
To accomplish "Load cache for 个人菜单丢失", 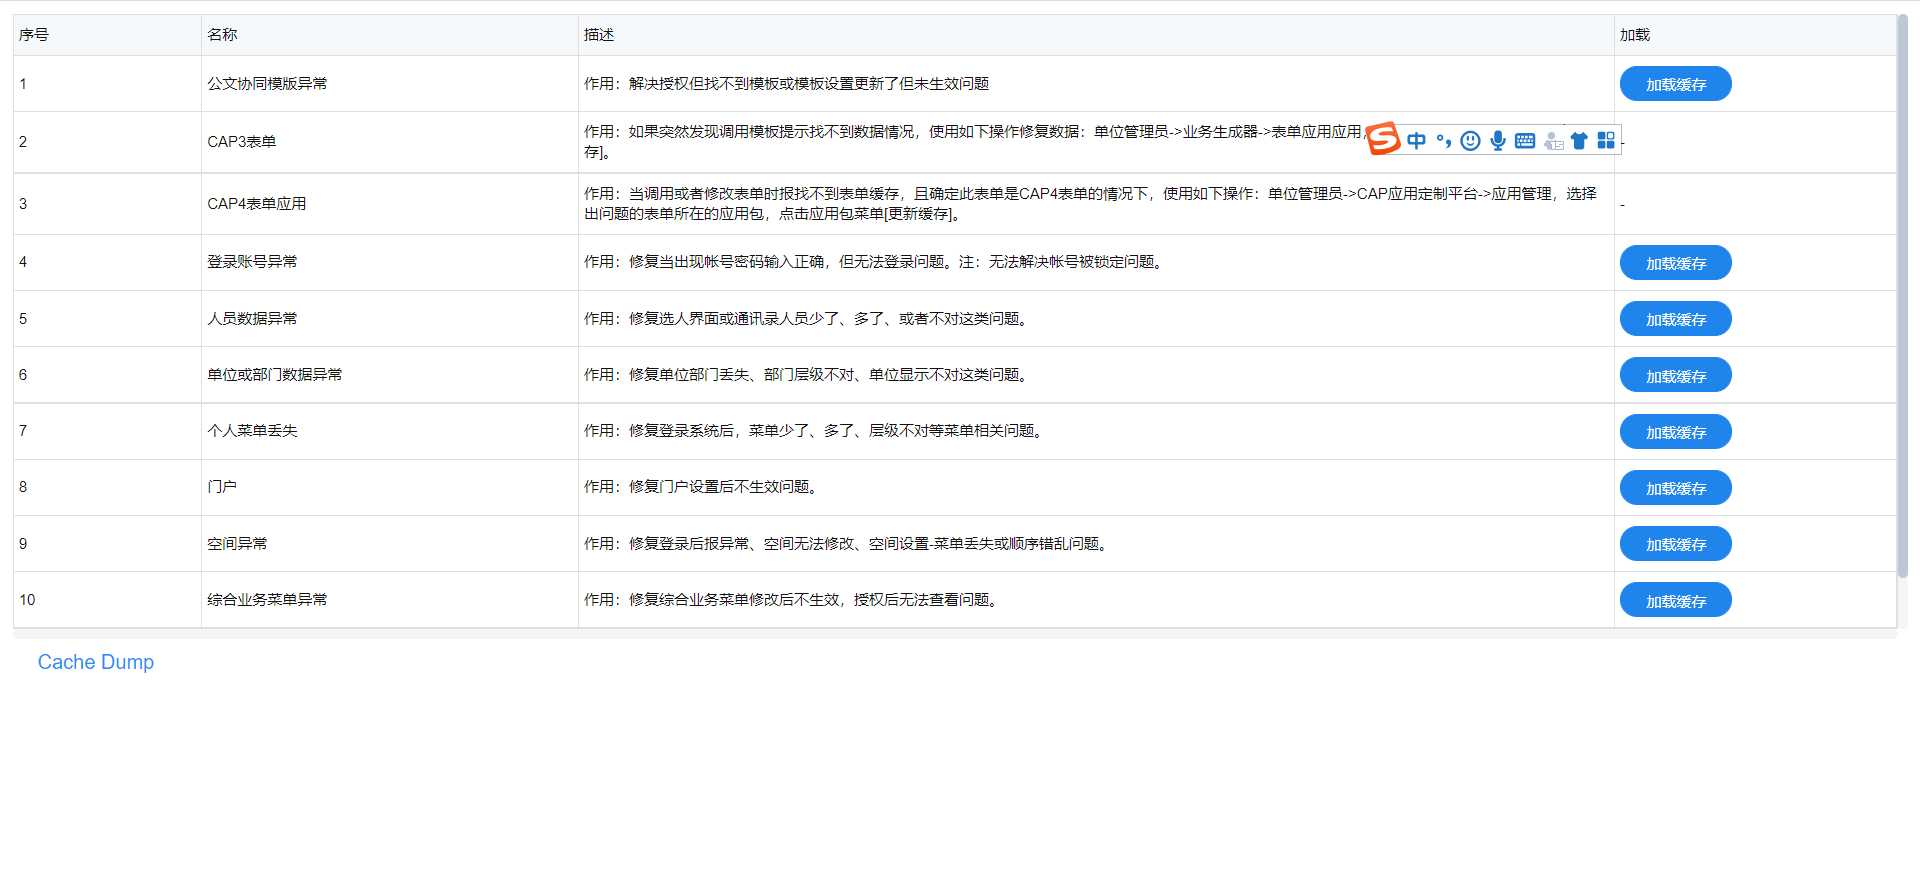I will pyautogui.click(x=1676, y=432).
